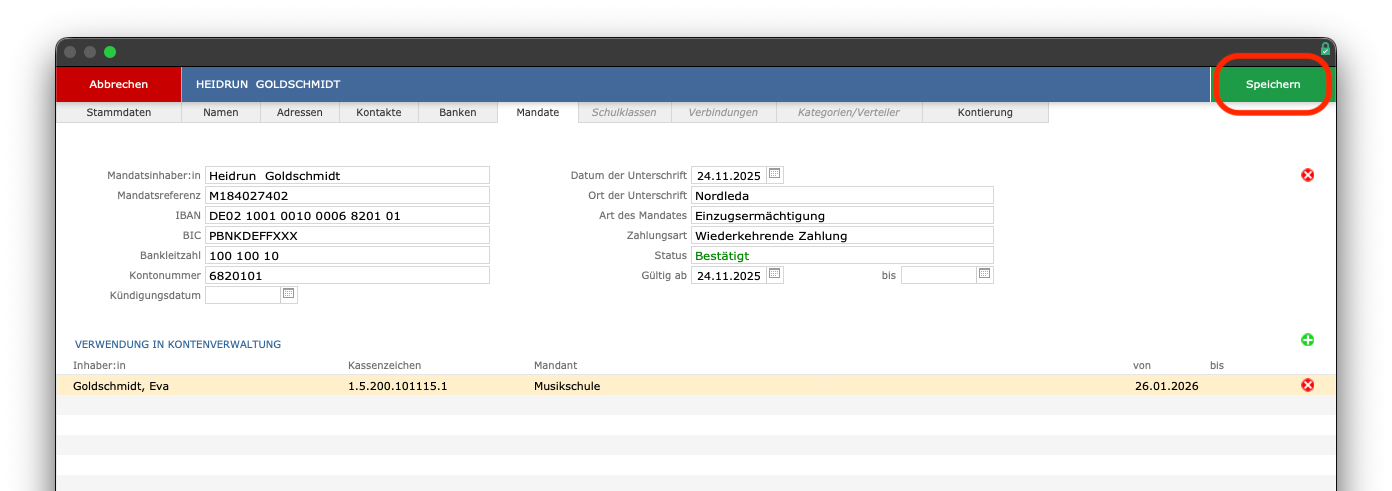Open the Art des Mandates field
Screen dimensions: 1392x491
coord(841,215)
